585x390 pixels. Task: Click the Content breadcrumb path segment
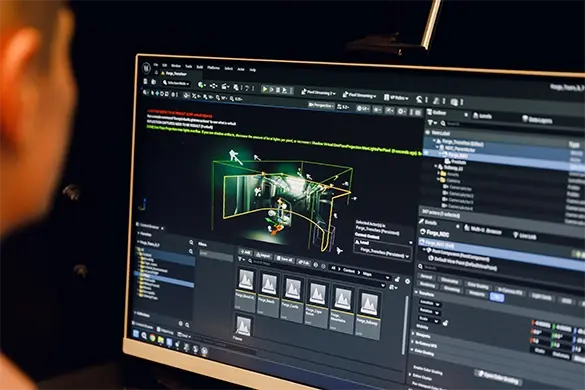(x=349, y=271)
